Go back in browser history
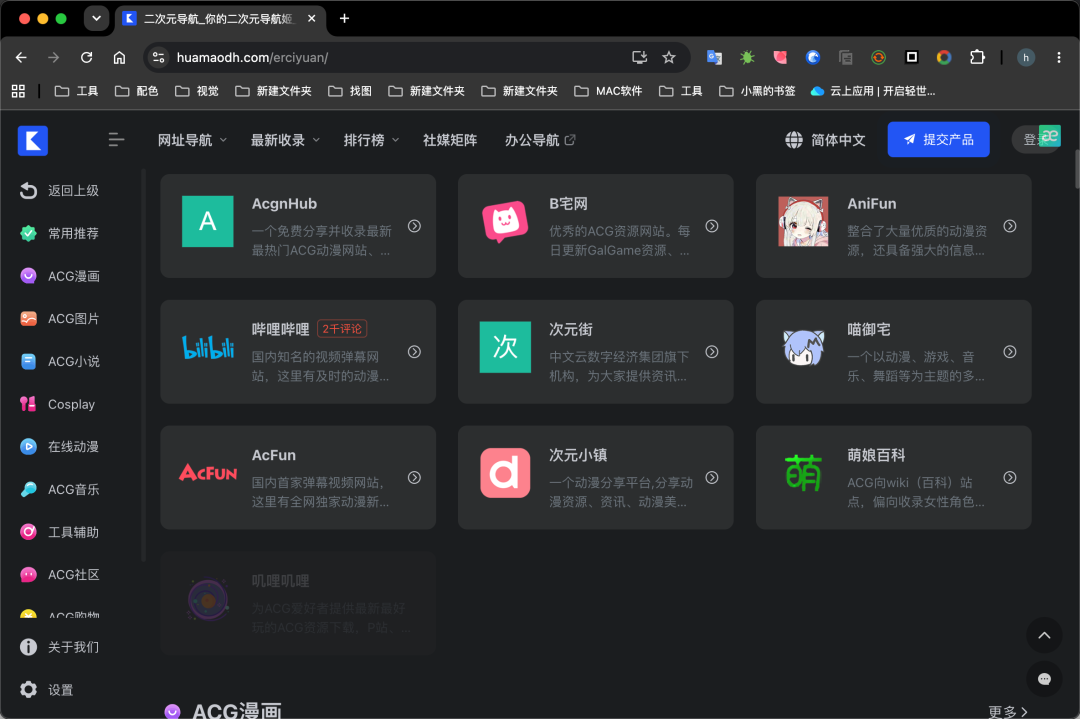 21,57
